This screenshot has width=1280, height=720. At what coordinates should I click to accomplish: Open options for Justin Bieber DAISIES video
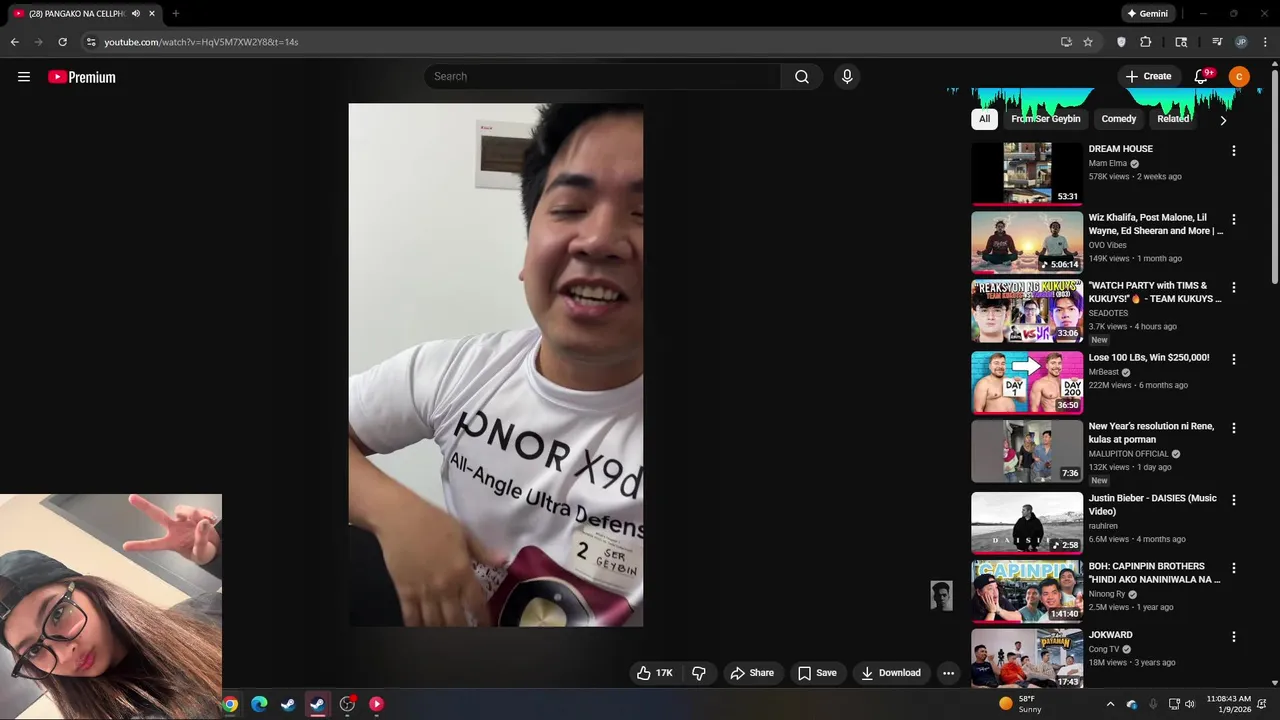(1233, 500)
